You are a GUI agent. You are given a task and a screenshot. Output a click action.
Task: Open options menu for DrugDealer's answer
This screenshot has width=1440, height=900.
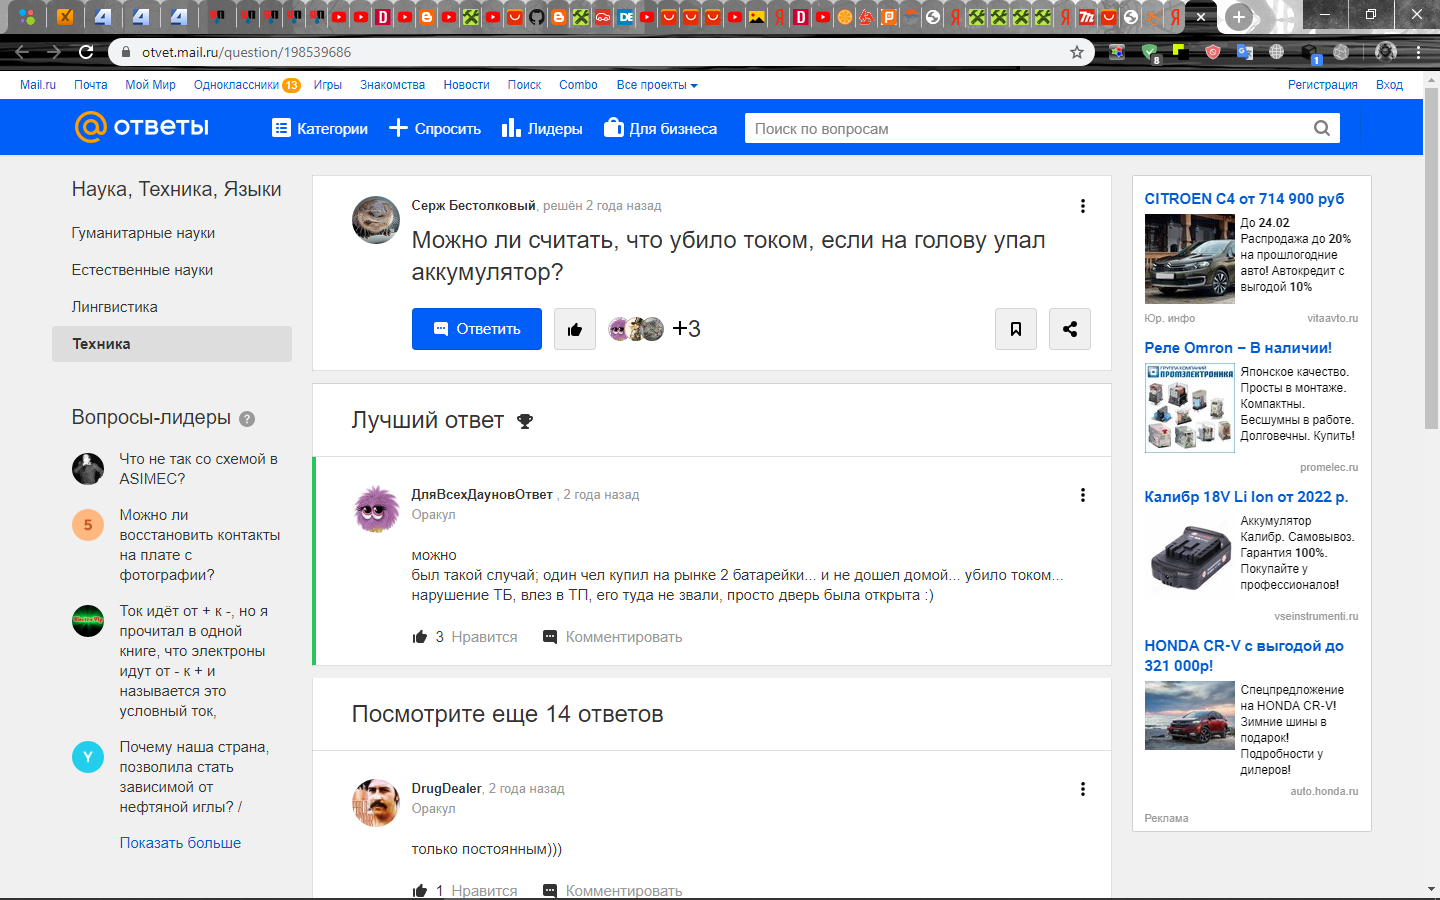pyautogui.click(x=1082, y=789)
